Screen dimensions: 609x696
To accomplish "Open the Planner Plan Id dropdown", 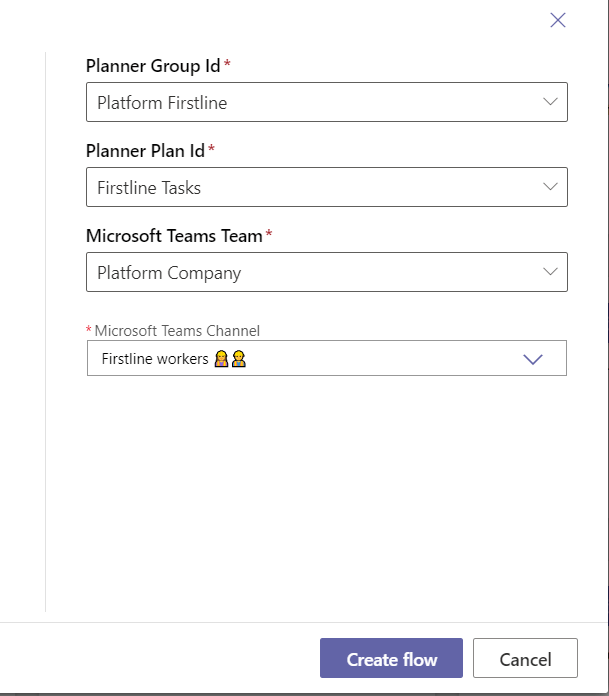I will 326,187.
